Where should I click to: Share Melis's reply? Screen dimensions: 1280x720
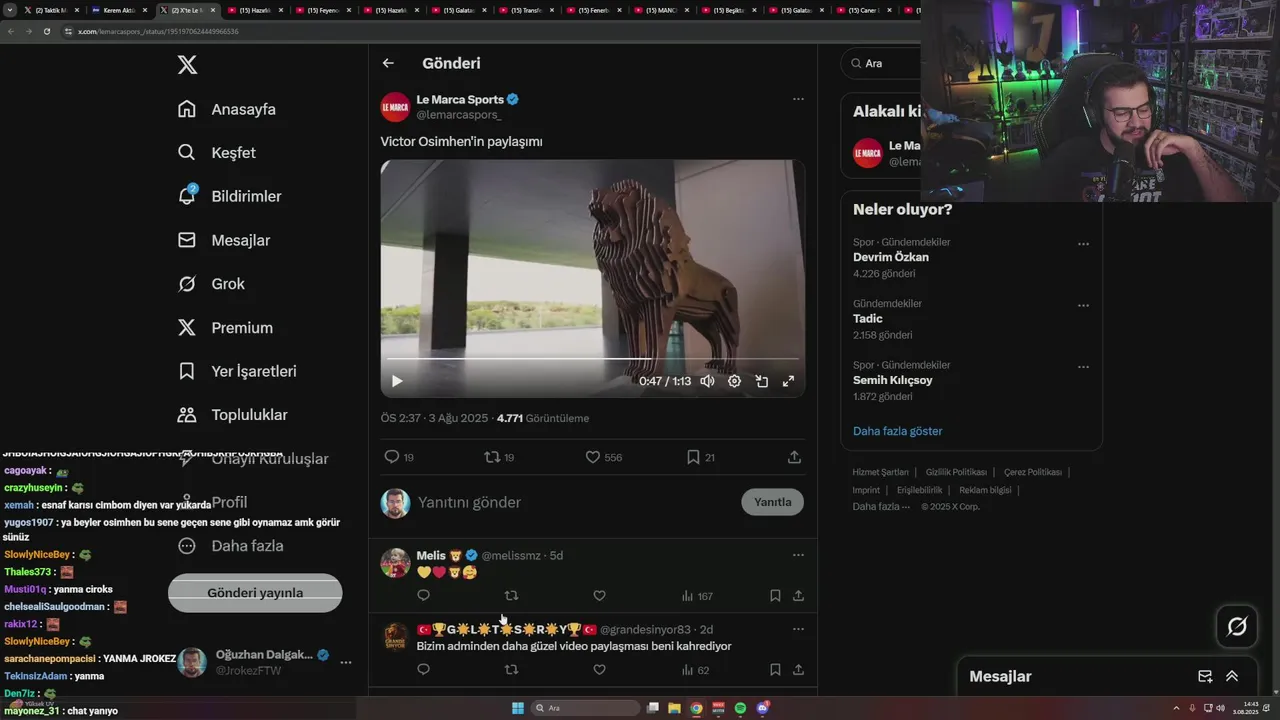pos(798,596)
